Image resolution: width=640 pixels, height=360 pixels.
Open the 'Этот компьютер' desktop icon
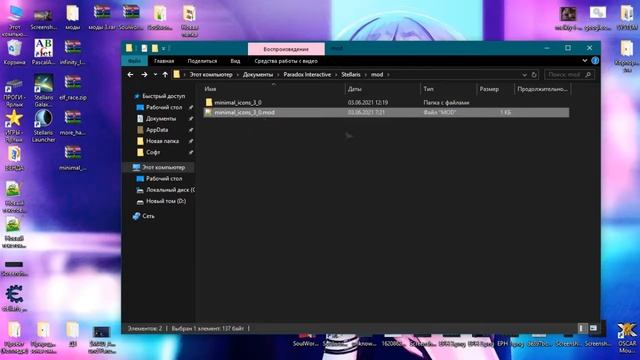(15, 19)
